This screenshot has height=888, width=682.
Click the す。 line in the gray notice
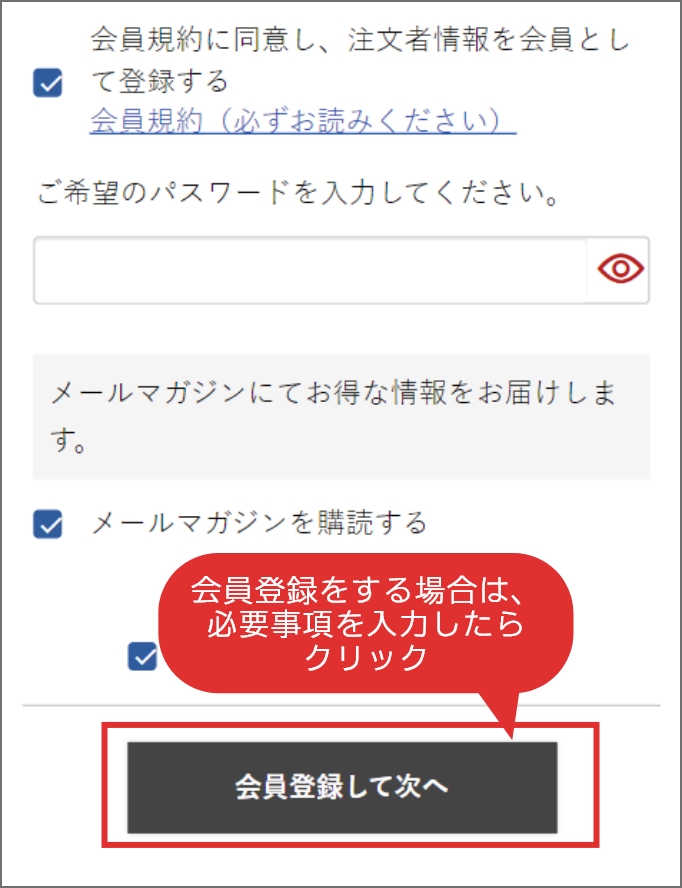[x=69, y=441]
